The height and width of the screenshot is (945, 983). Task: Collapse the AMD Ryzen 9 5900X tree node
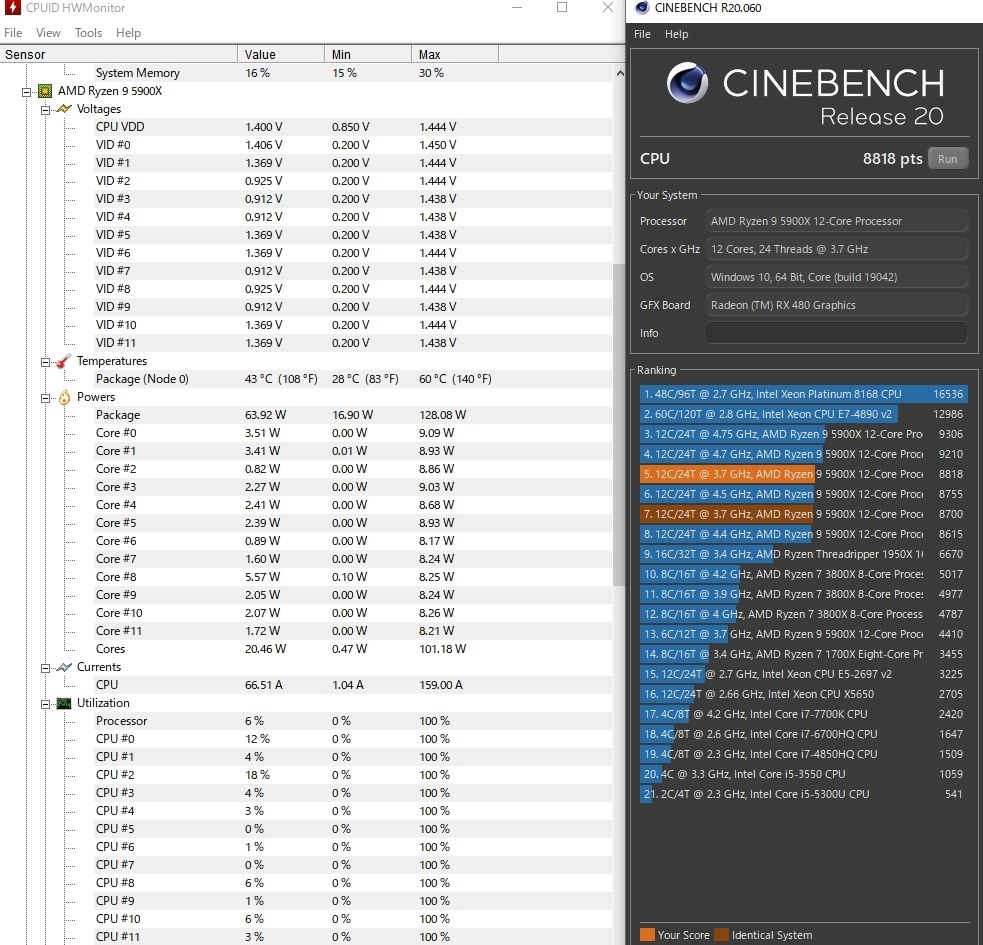click(x=26, y=92)
